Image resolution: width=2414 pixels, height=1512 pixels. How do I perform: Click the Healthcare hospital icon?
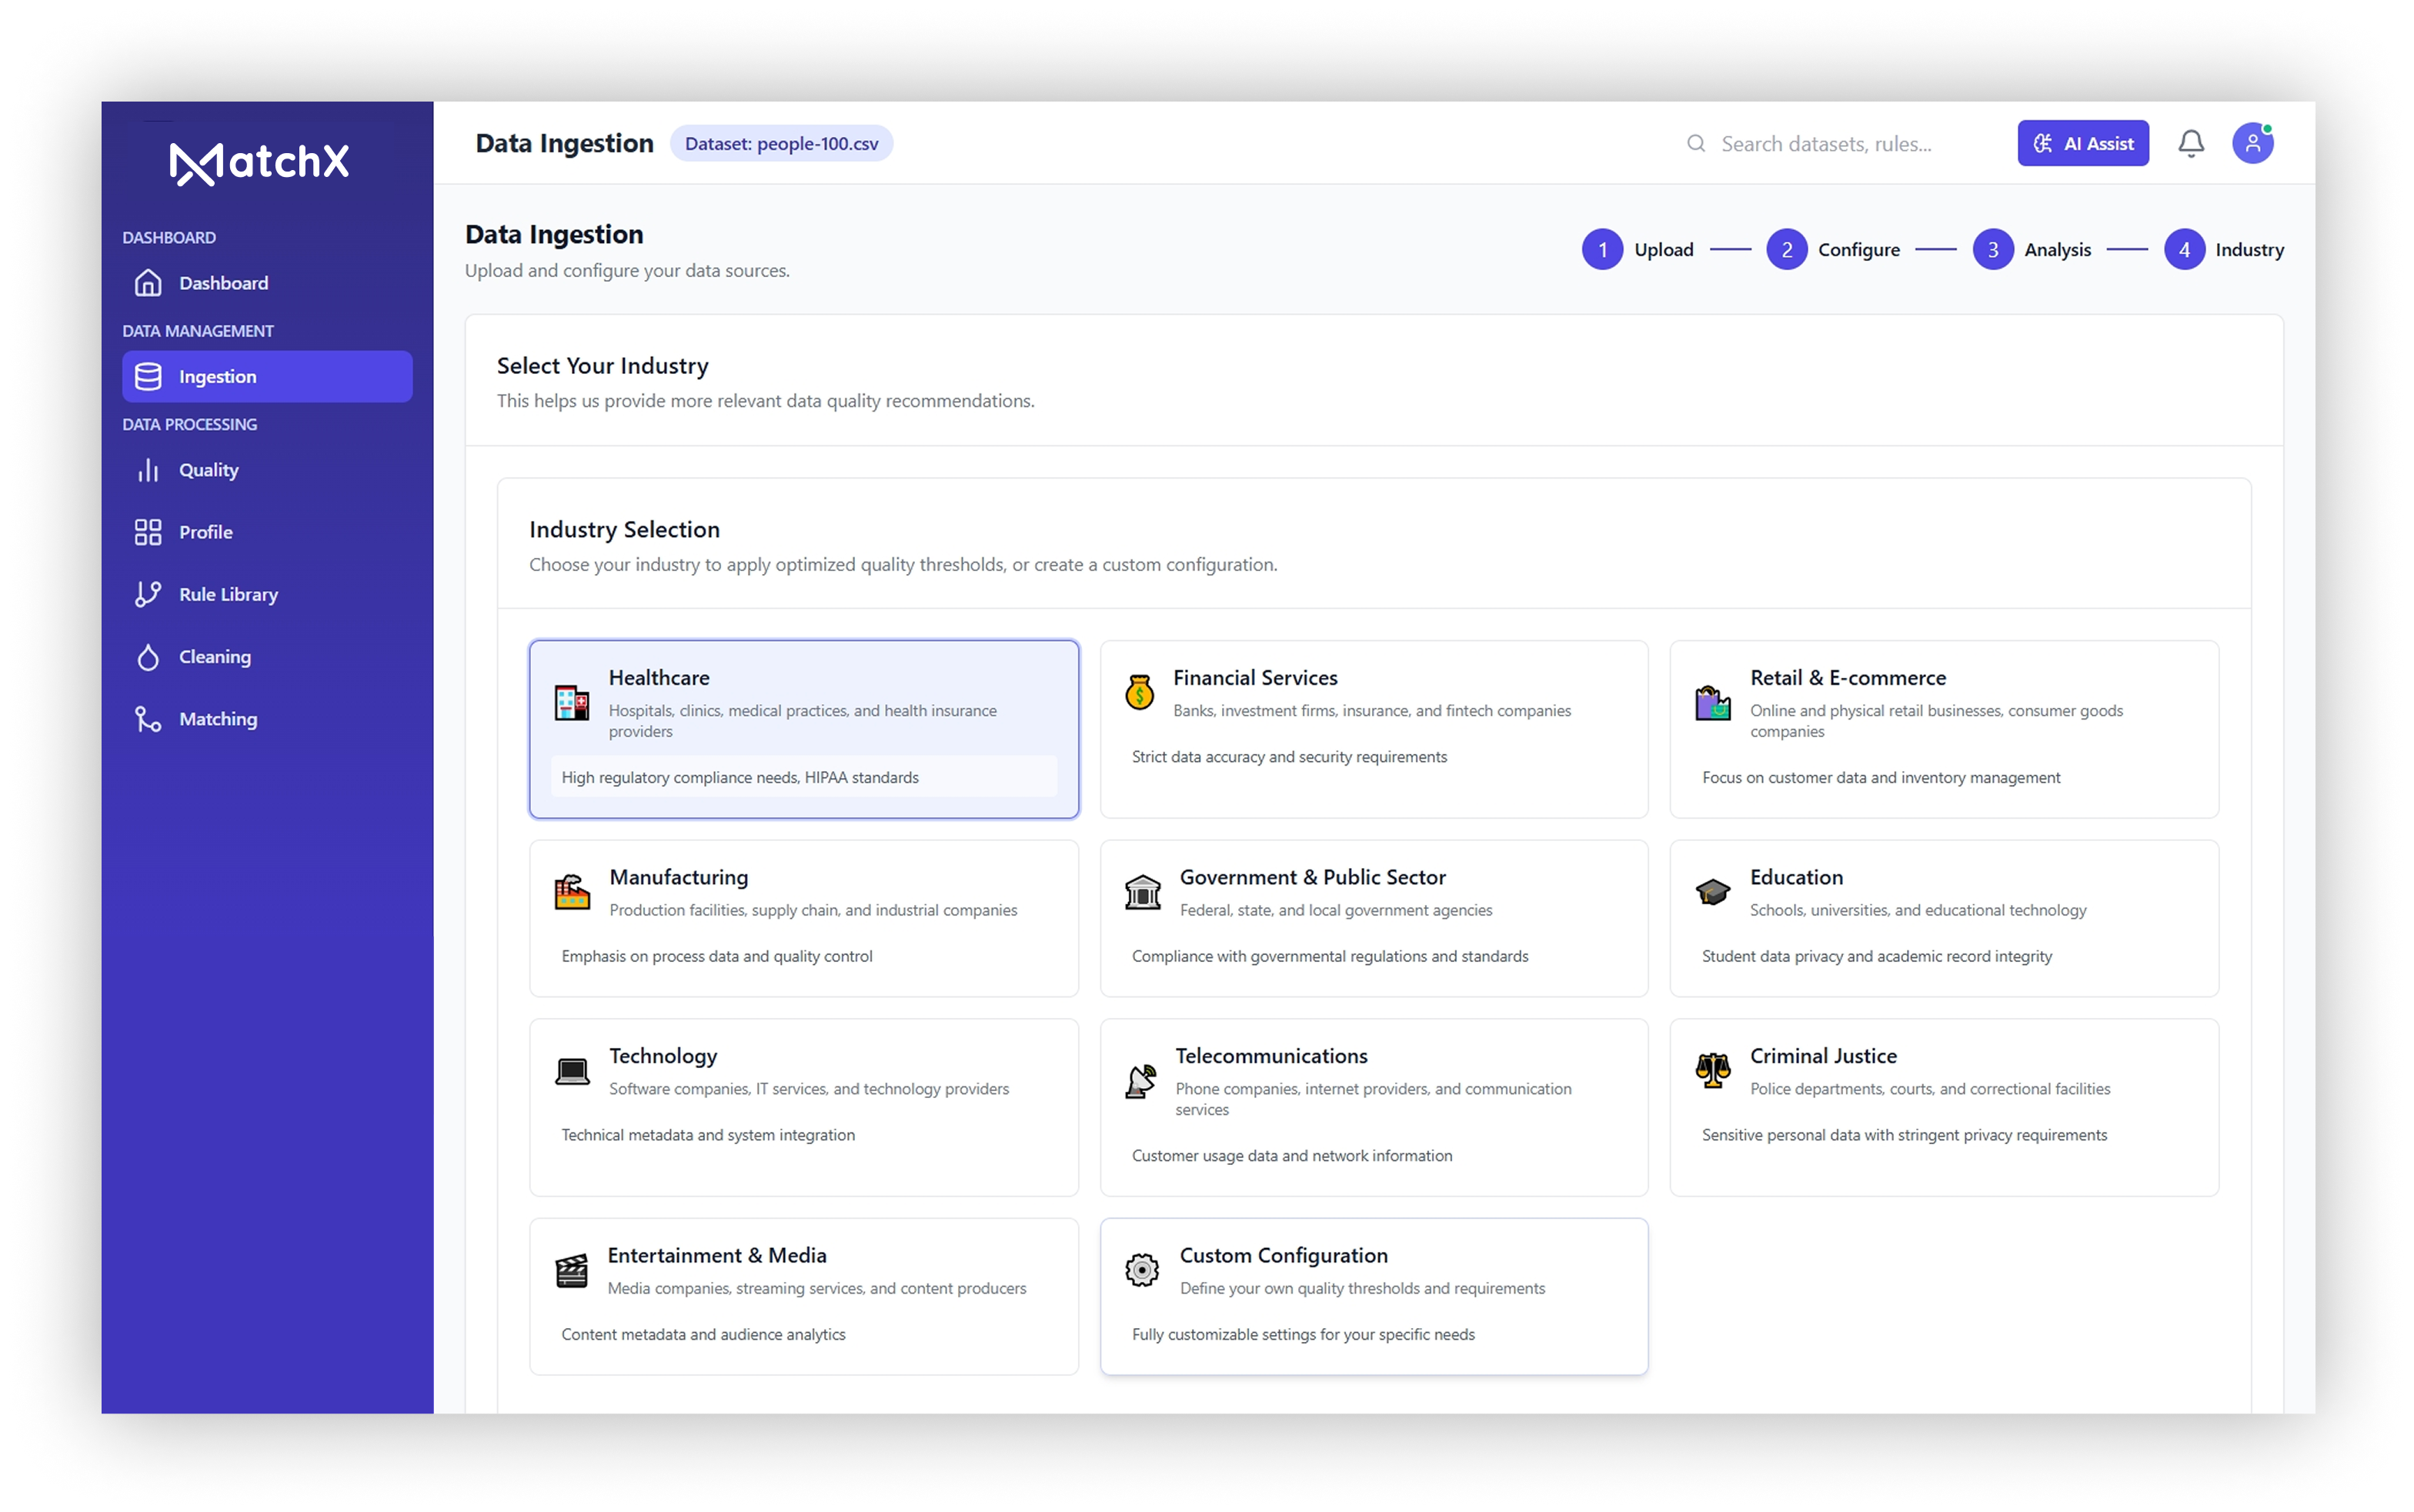pos(572,702)
